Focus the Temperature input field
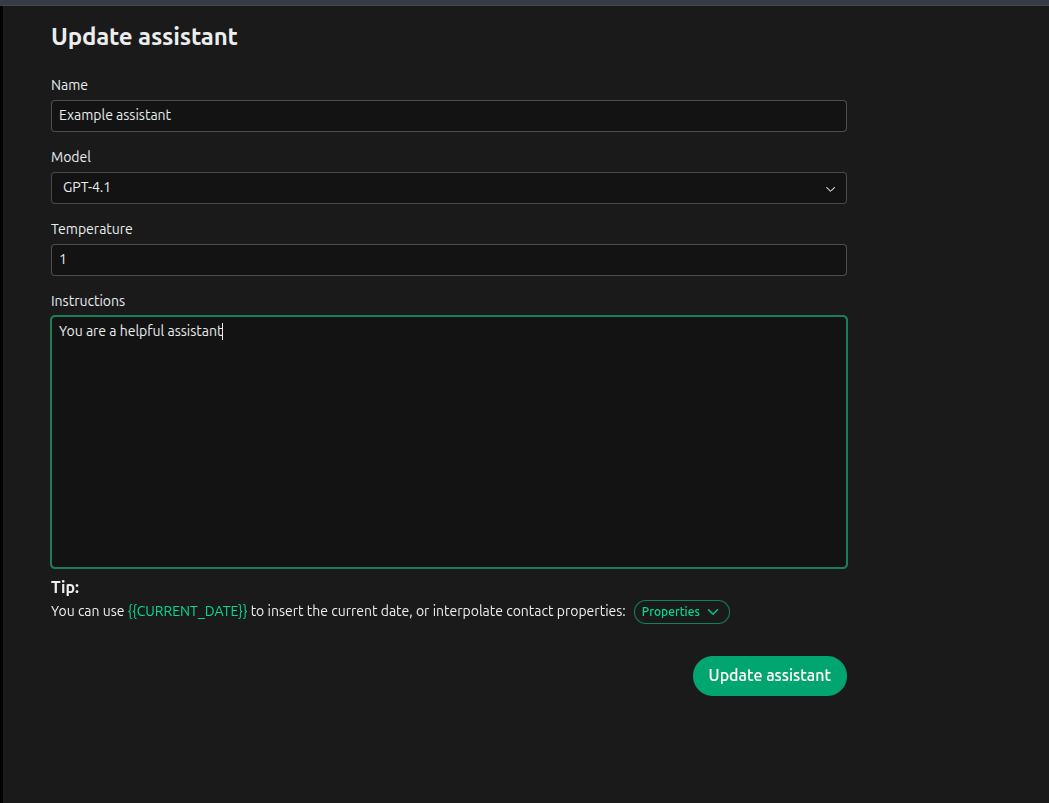Image resolution: width=1049 pixels, height=803 pixels. tap(448, 259)
